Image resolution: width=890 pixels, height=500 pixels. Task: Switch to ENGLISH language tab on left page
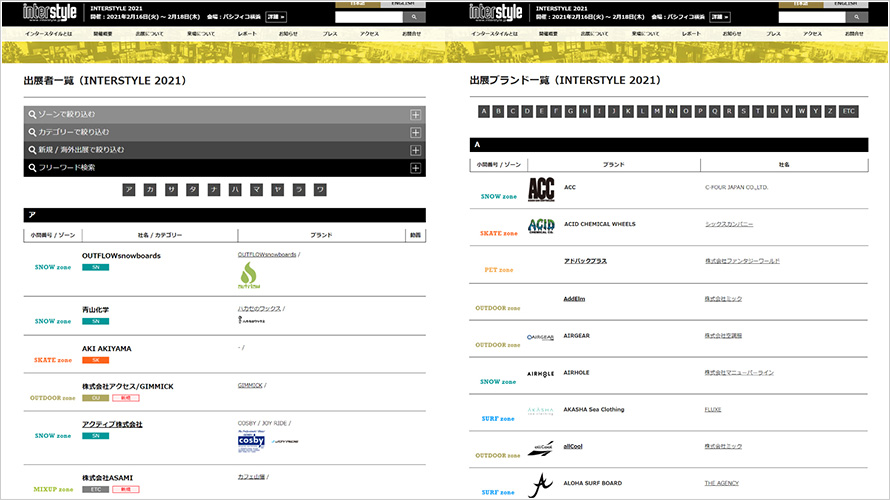point(402,3)
